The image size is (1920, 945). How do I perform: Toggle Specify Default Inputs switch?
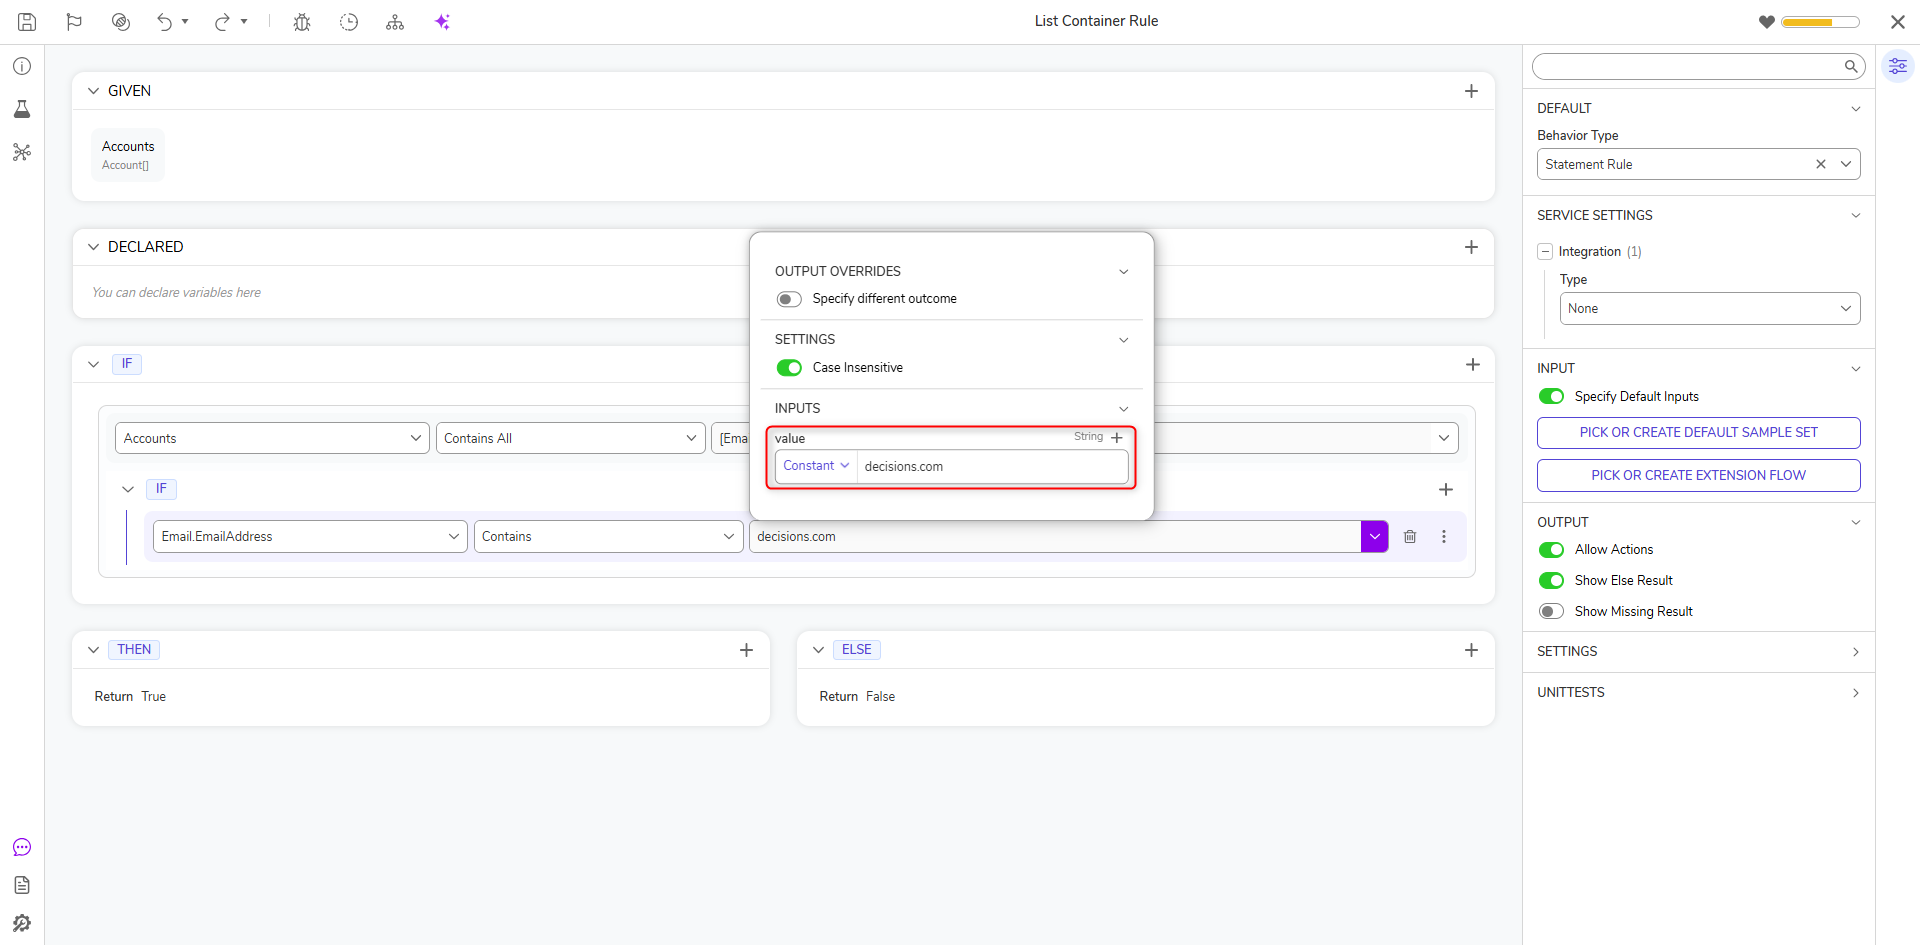click(x=1551, y=397)
